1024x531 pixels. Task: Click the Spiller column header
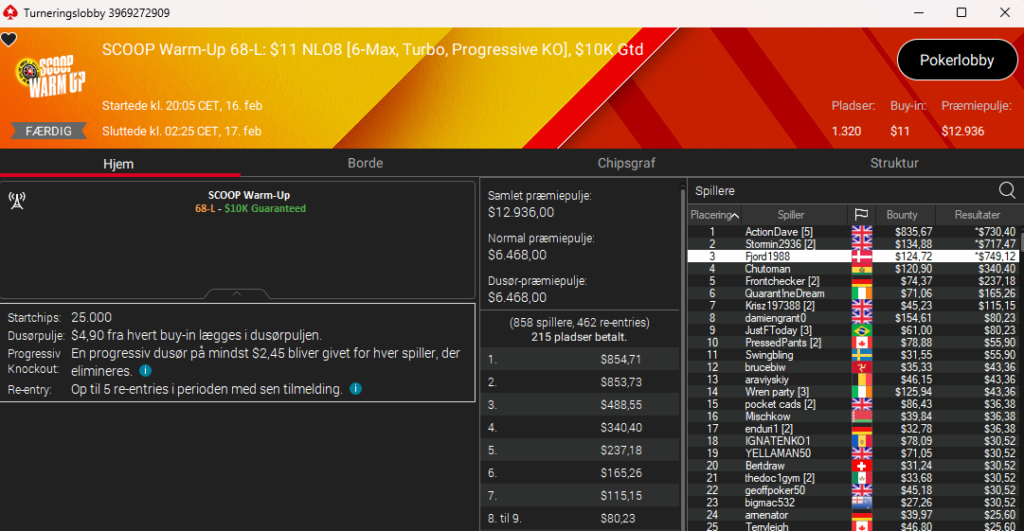tap(791, 215)
